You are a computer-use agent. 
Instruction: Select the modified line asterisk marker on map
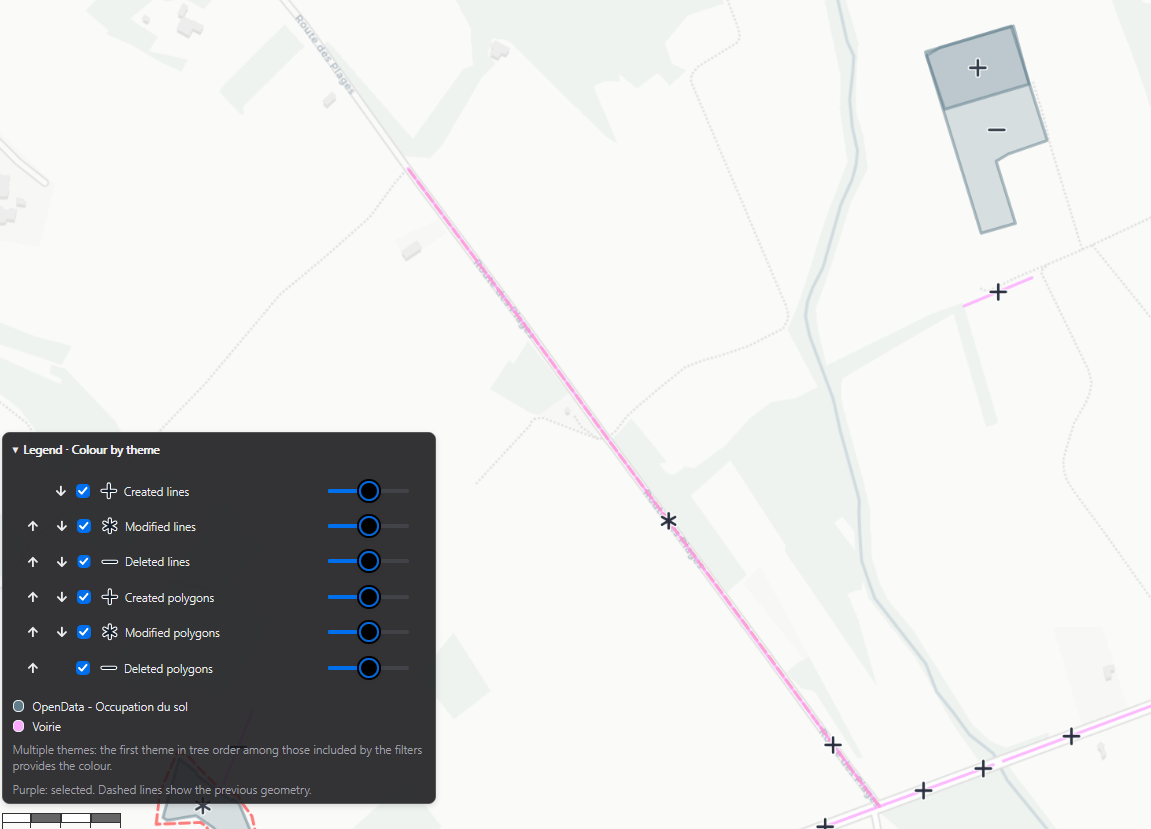pyautogui.click(x=668, y=521)
